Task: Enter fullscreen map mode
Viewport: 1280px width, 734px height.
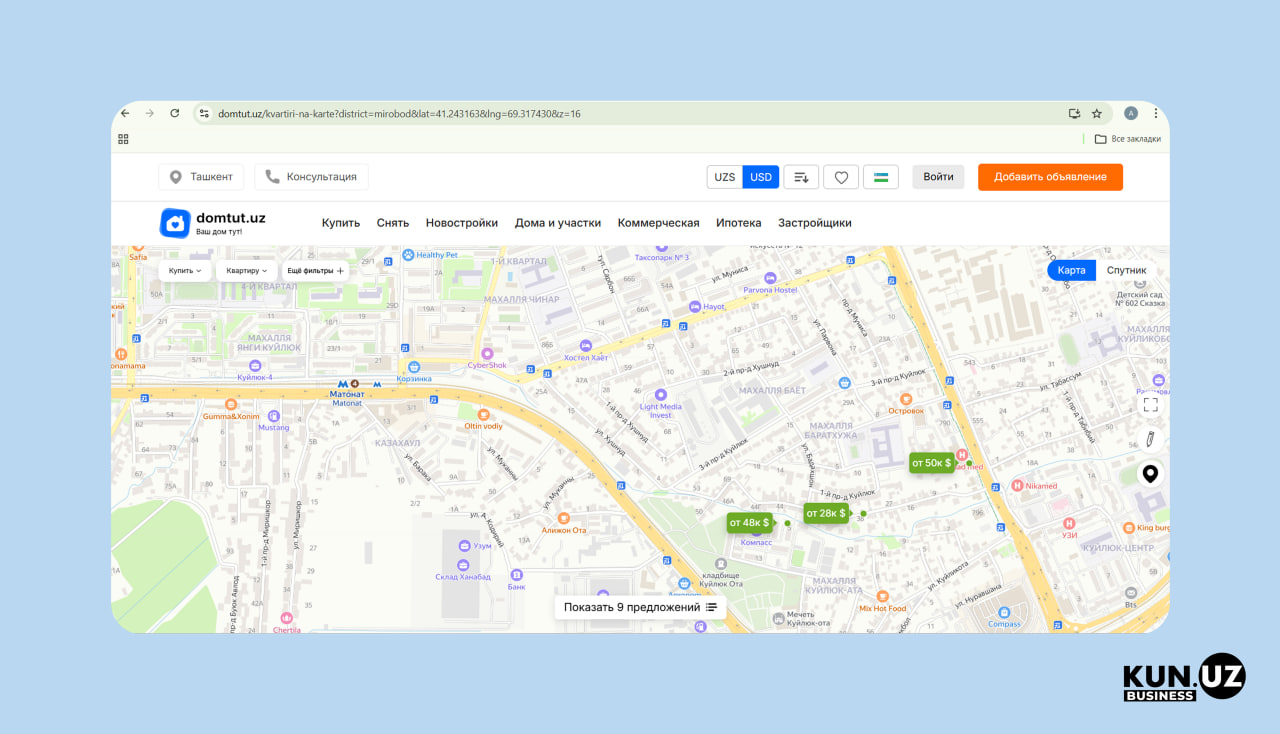Action: click(1150, 405)
